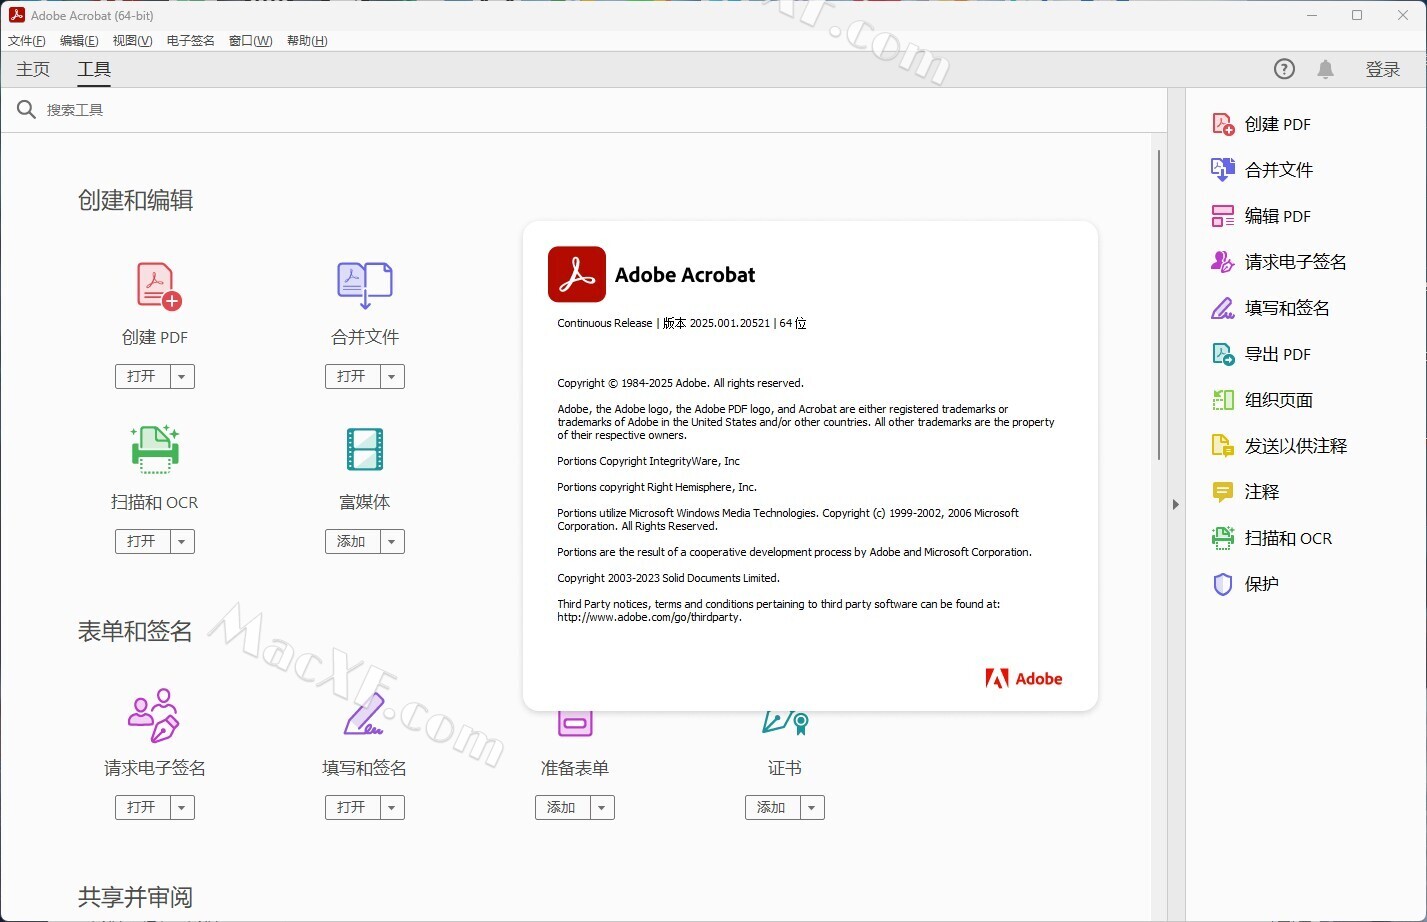The width and height of the screenshot is (1427, 922).
Task: Open the 文件(F) menu
Action: (x=27, y=41)
